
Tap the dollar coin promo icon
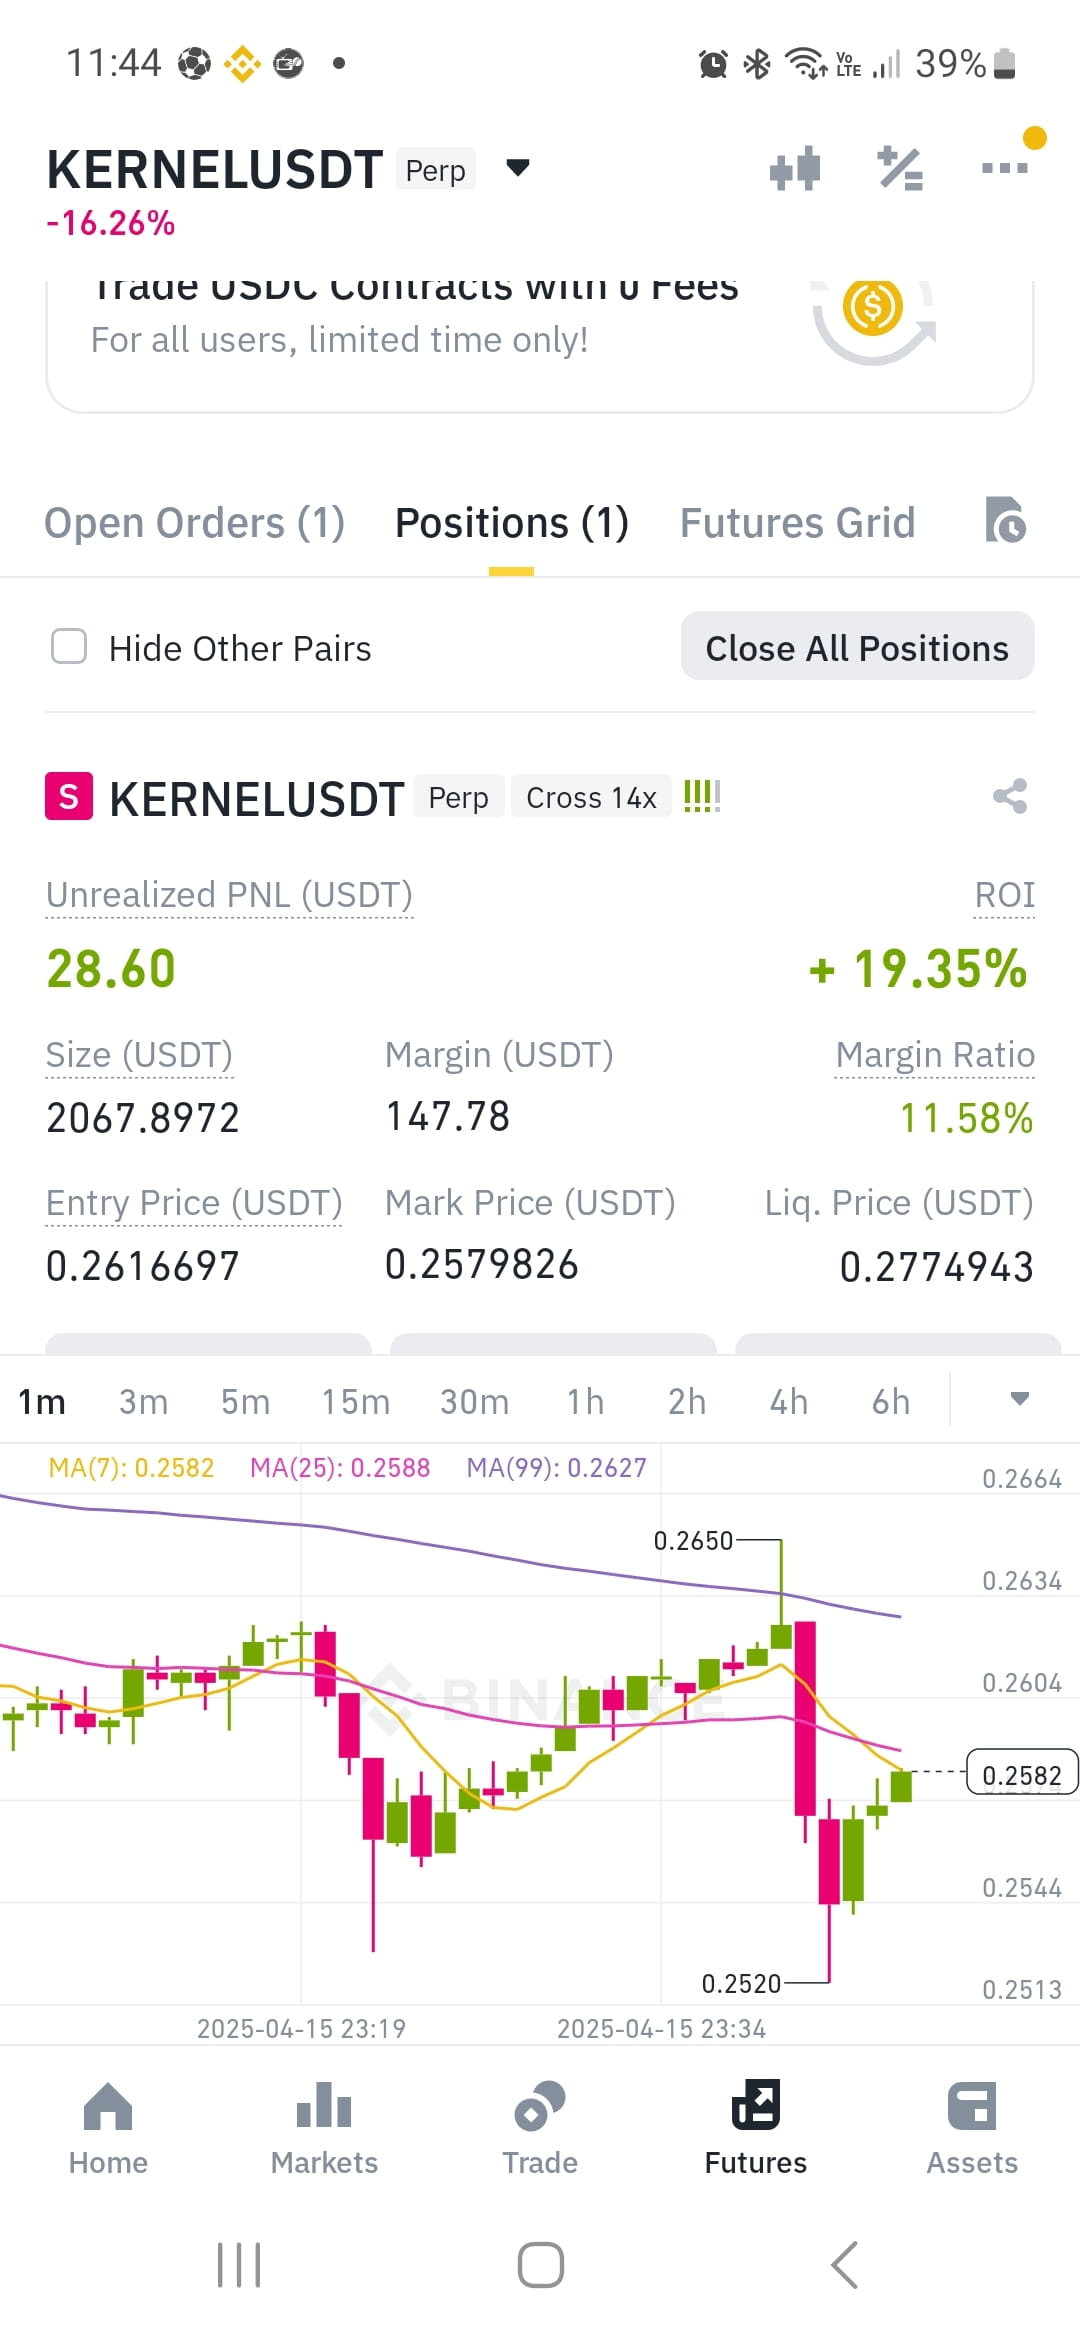point(873,307)
